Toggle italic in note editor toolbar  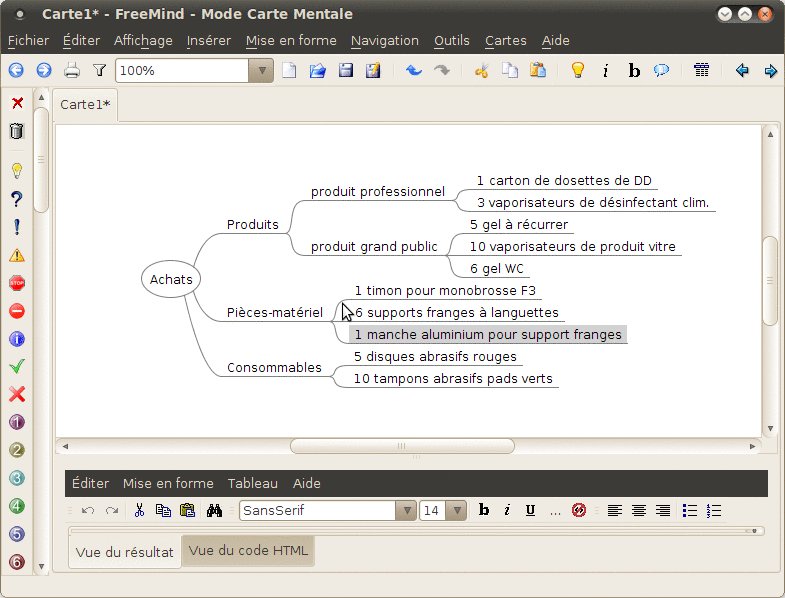(507, 510)
